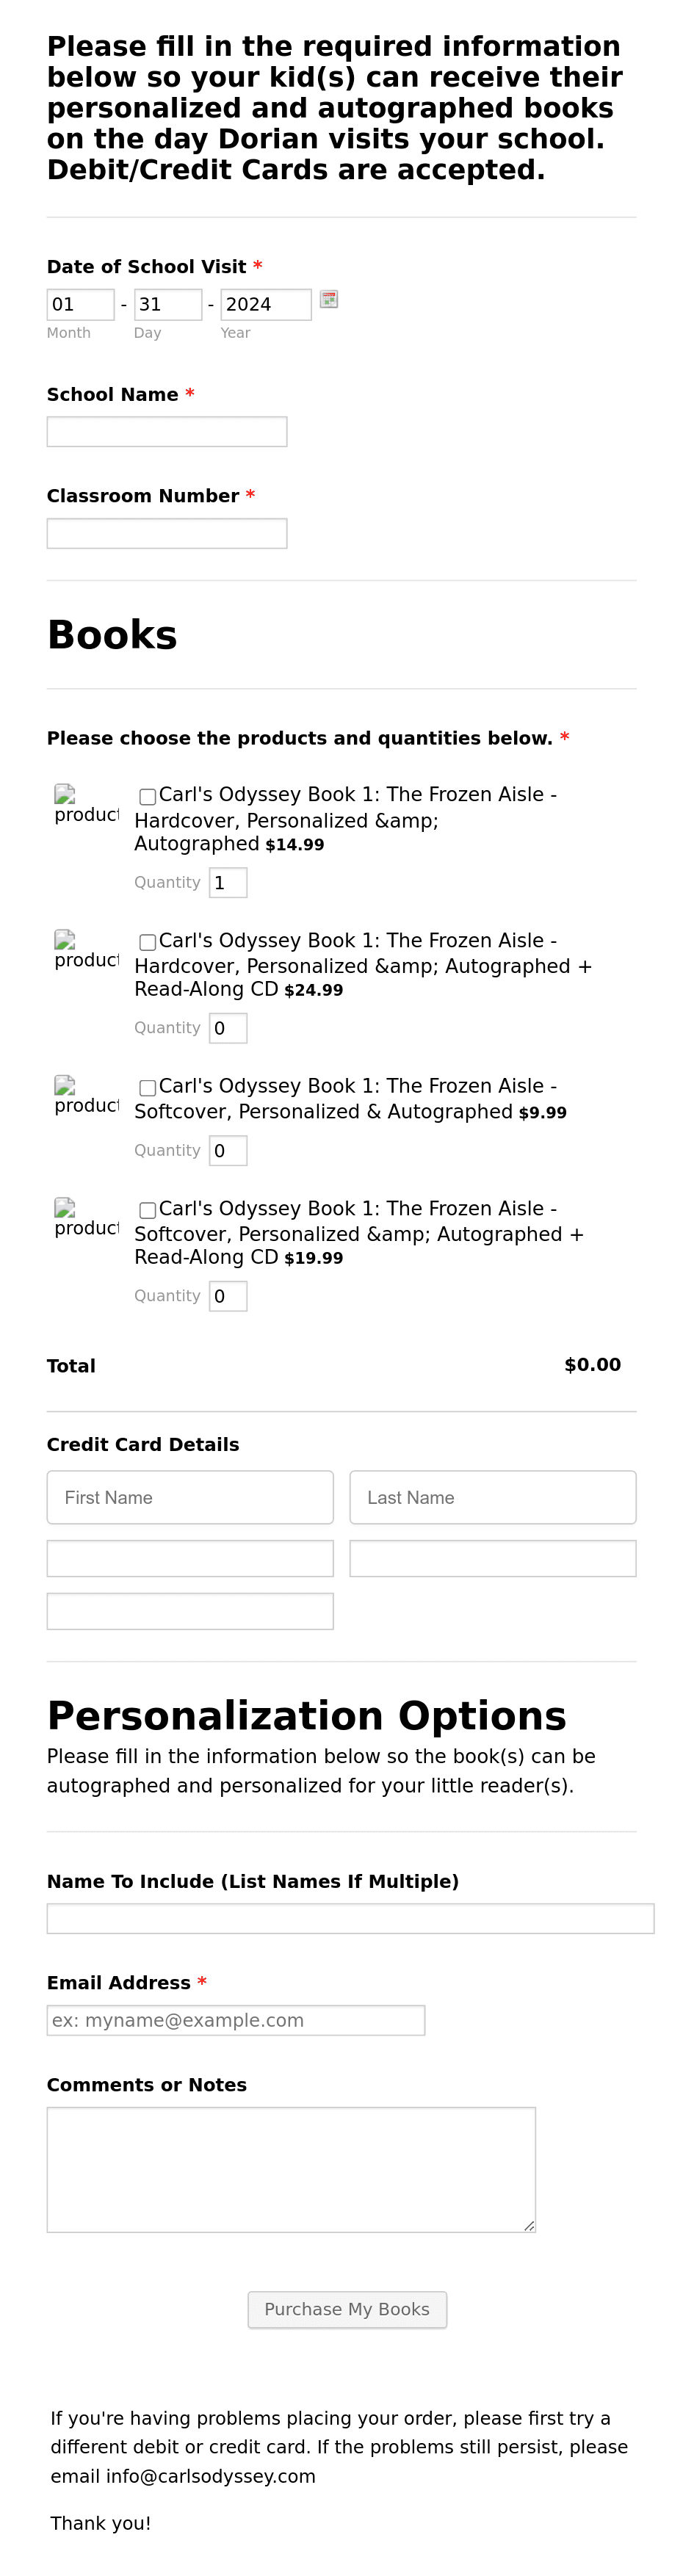Screen dimensions: 683x2576
Task: Click the Last Name credit card field
Action: point(492,1497)
